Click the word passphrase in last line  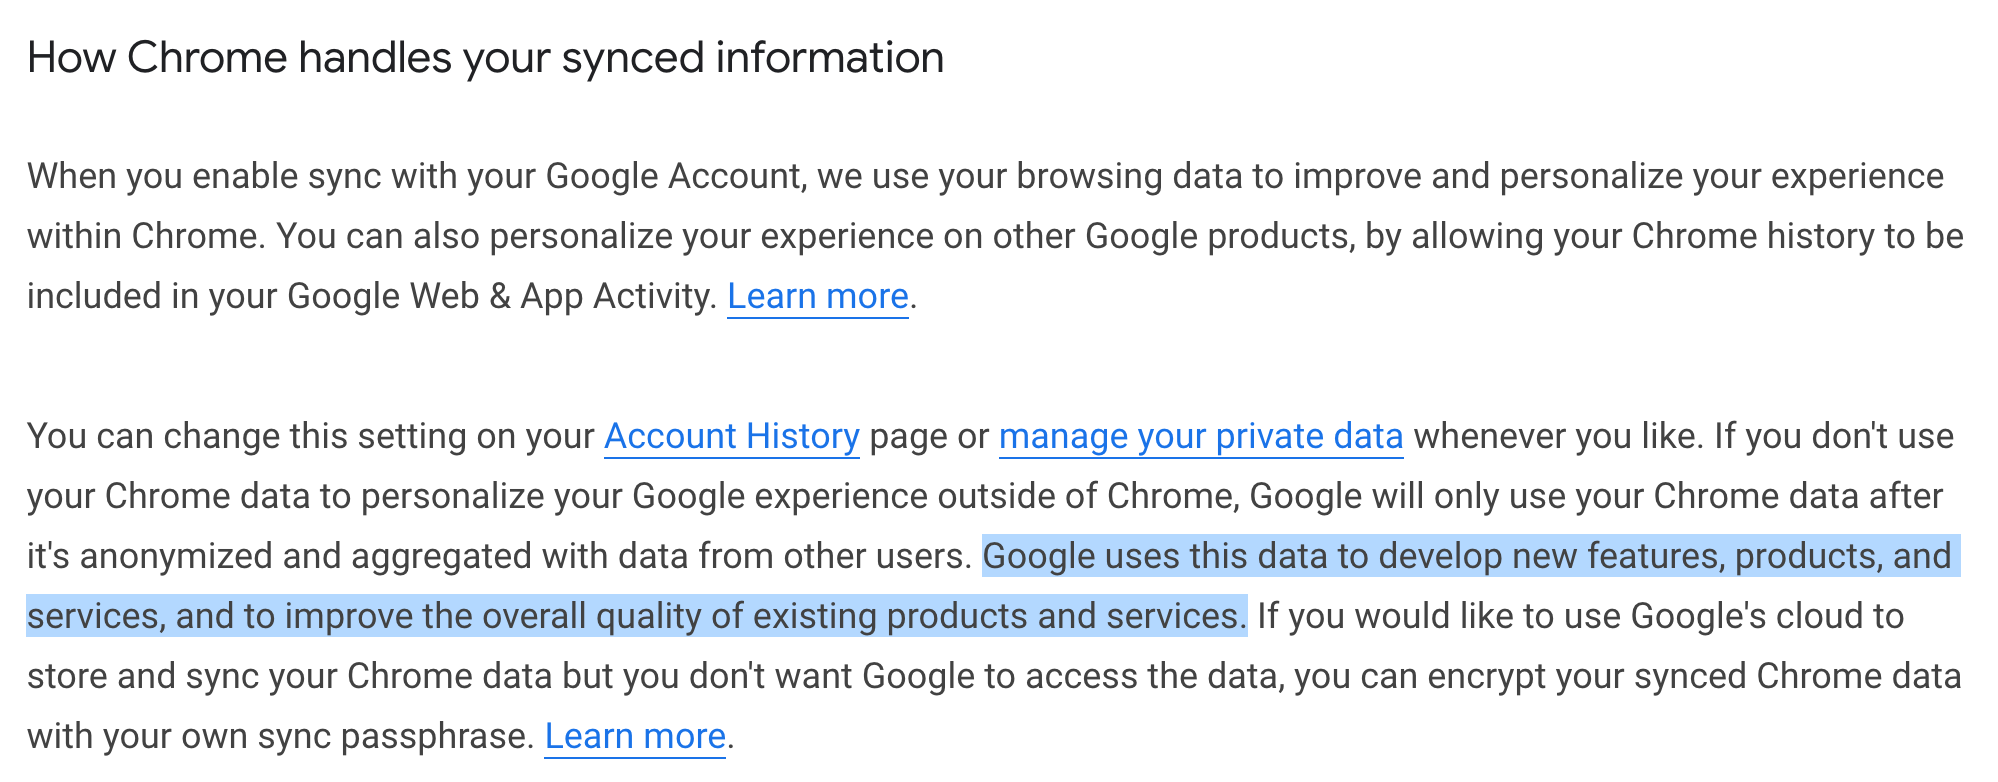pyautogui.click(x=432, y=736)
